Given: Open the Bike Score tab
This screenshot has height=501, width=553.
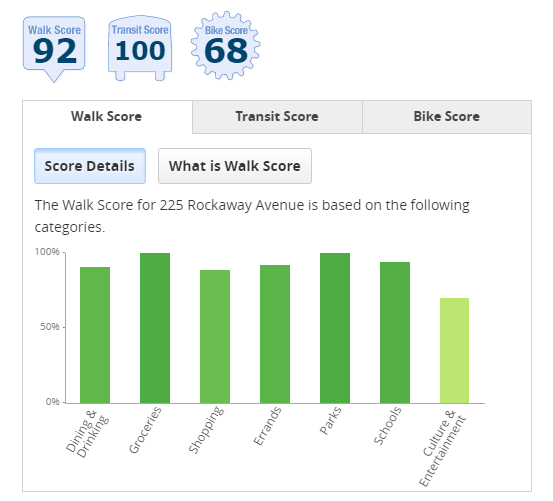Looking at the screenshot, I should (x=446, y=117).
